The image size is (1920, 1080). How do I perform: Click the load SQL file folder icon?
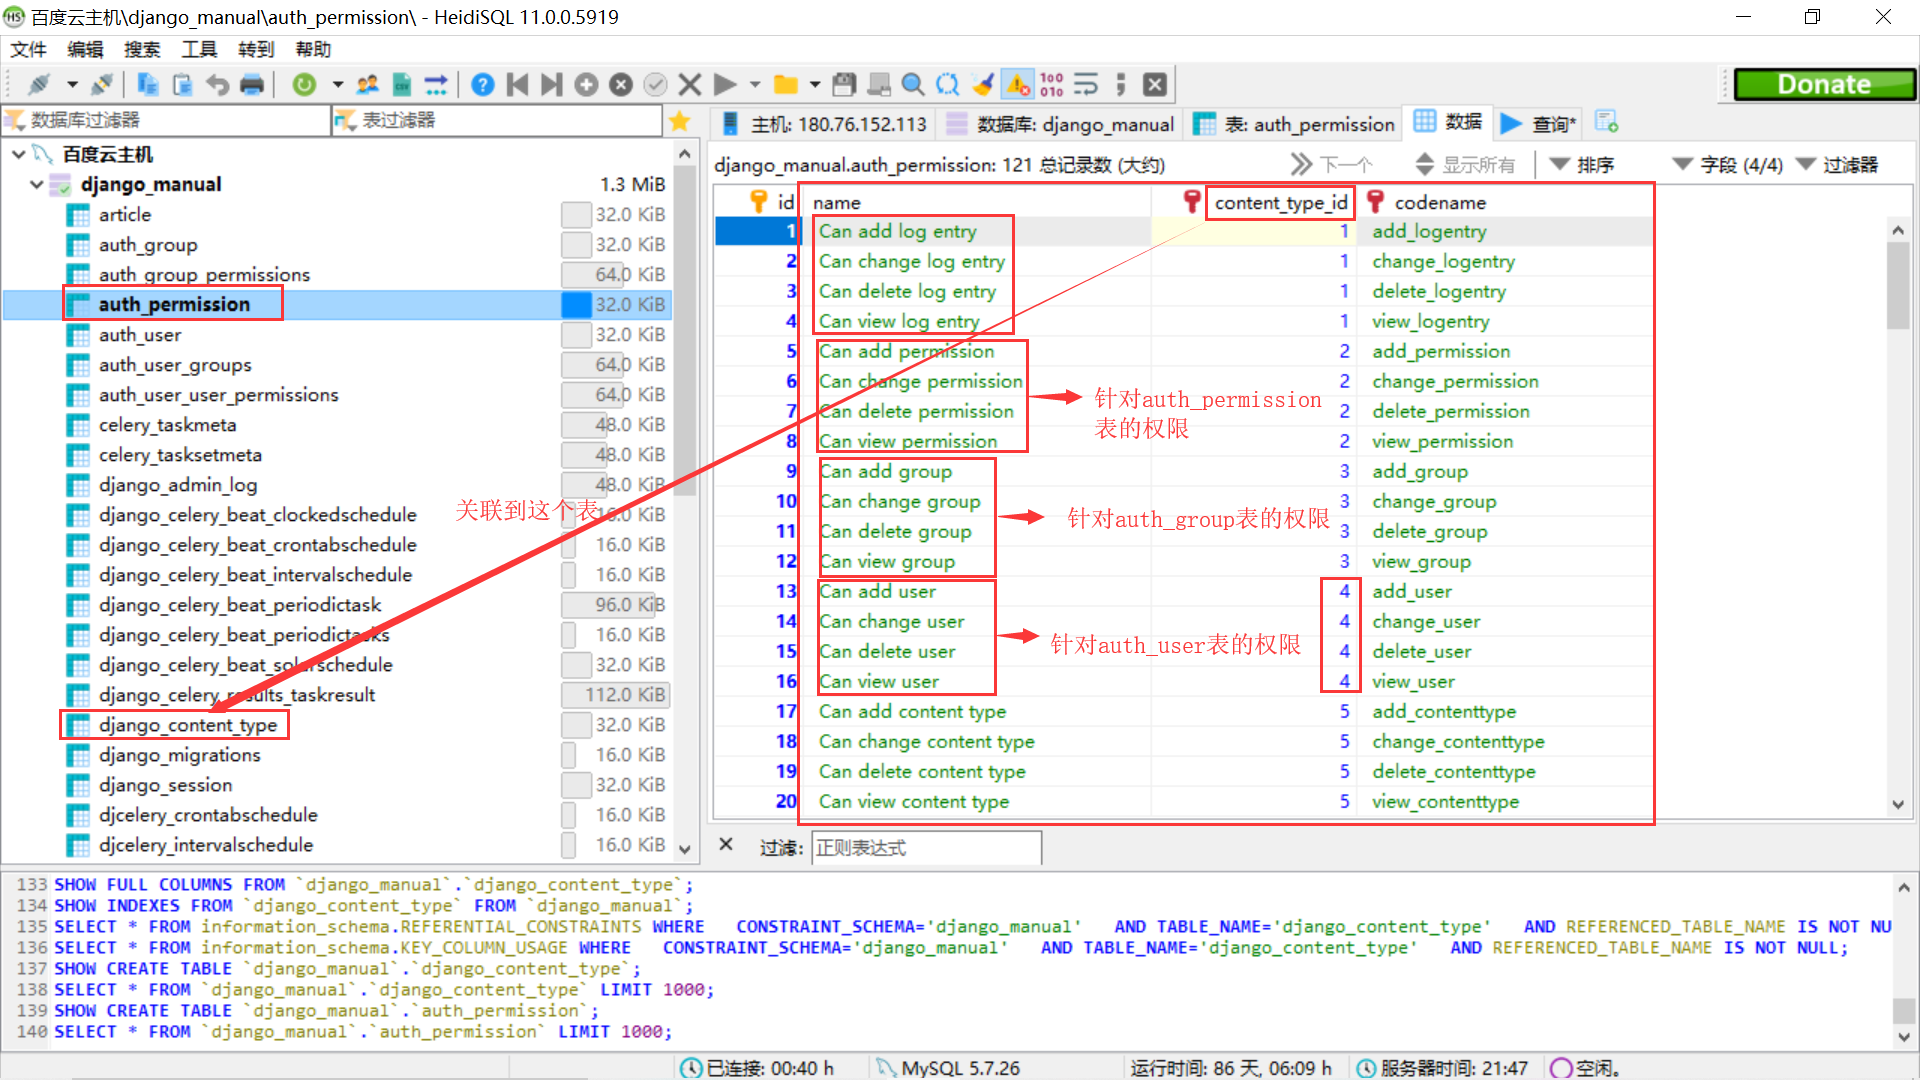[x=786, y=85]
